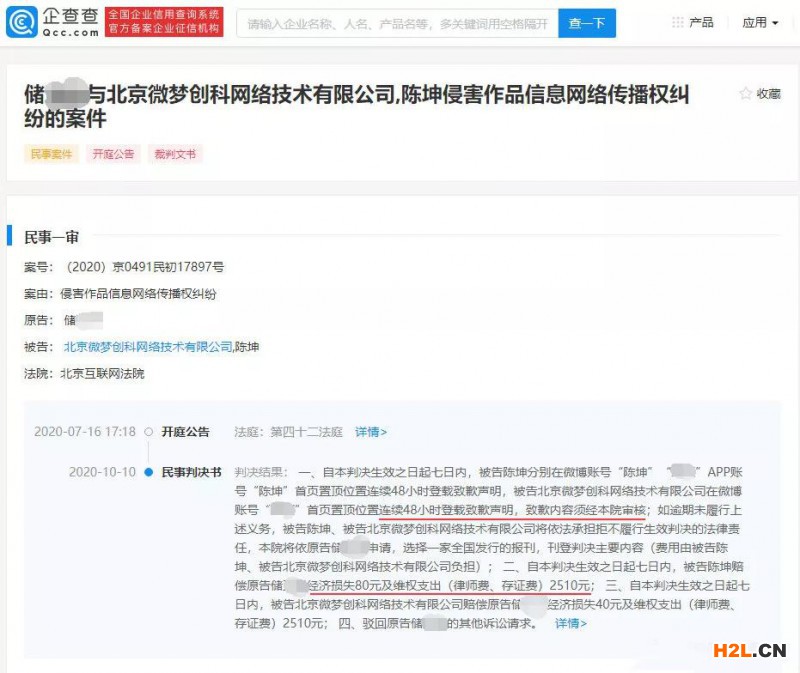Select the 裁判文书 tag
Screen dimensions: 800x673
point(175,154)
